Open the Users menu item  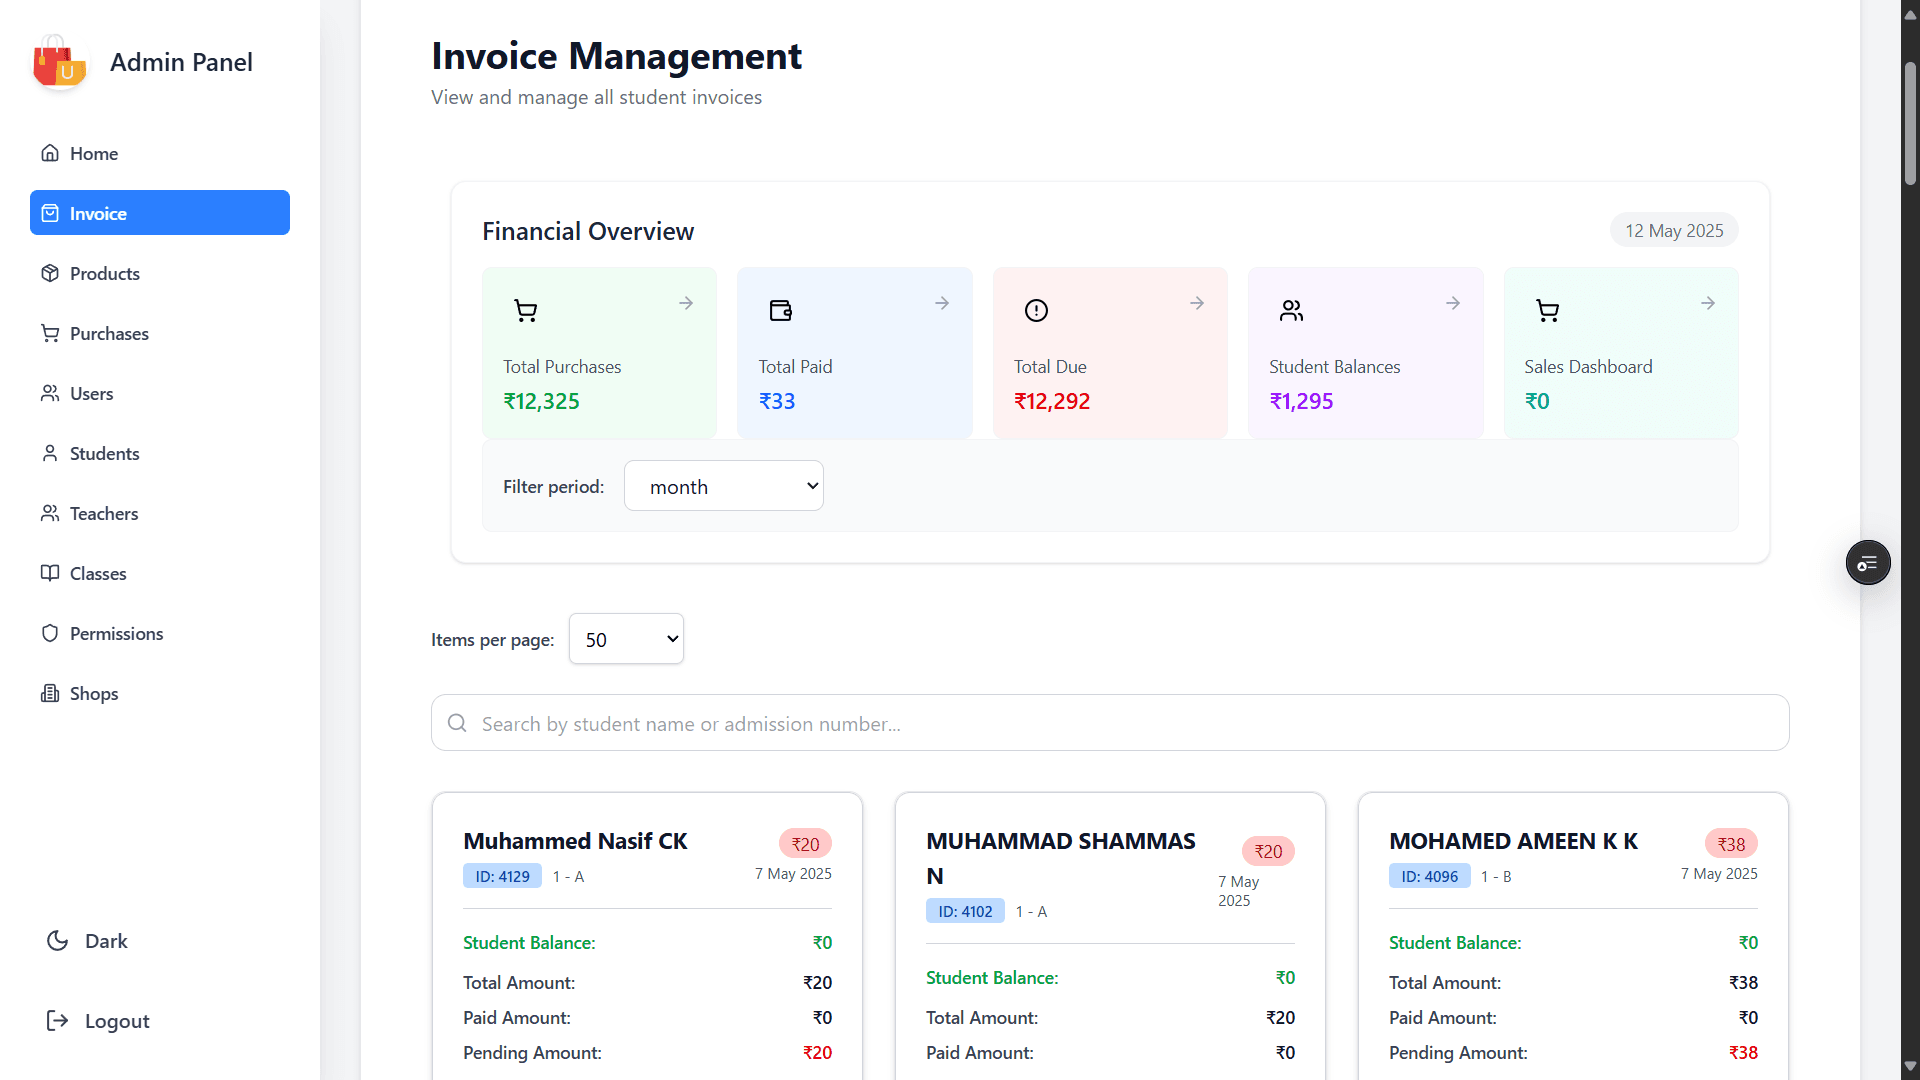tap(160, 393)
